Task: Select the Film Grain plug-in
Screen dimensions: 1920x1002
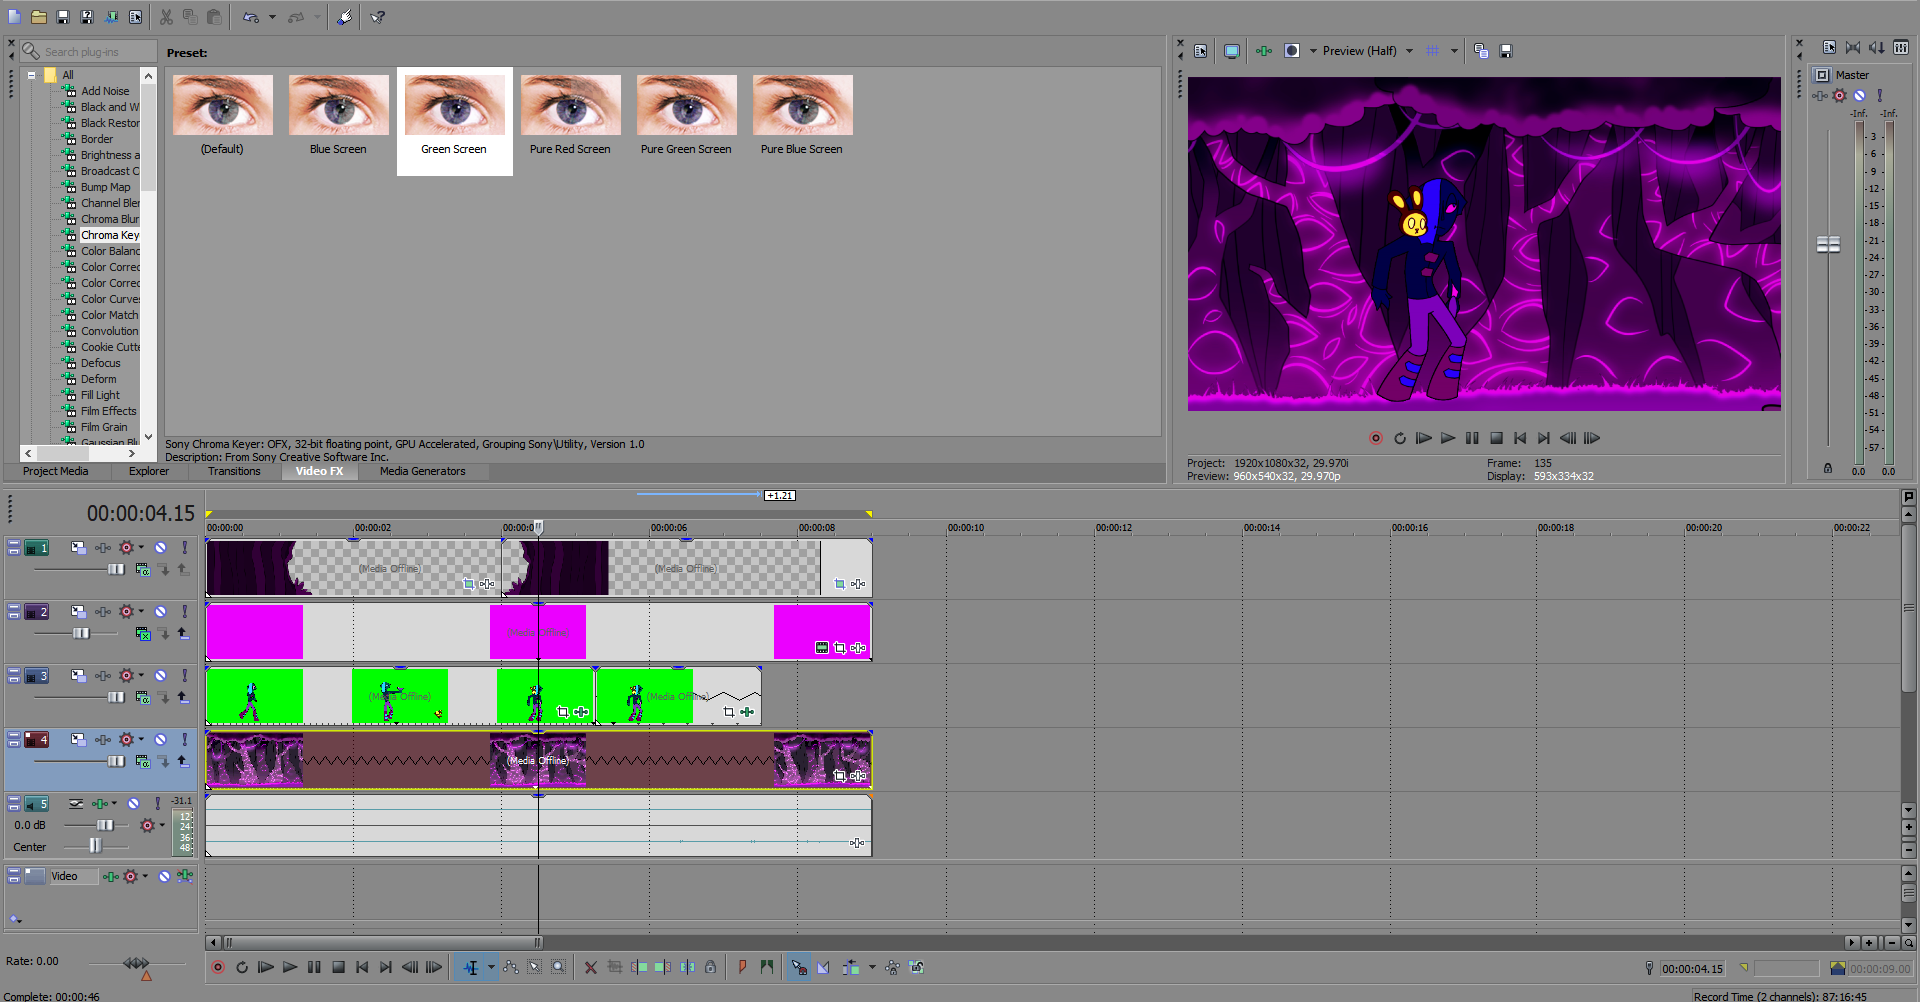Action: 104,427
